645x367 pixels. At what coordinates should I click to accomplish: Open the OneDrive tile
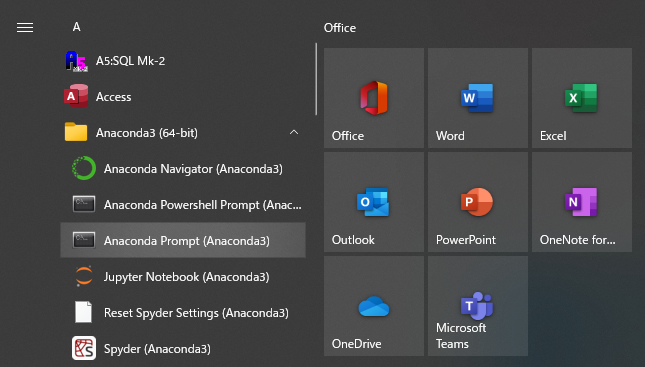(x=374, y=306)
